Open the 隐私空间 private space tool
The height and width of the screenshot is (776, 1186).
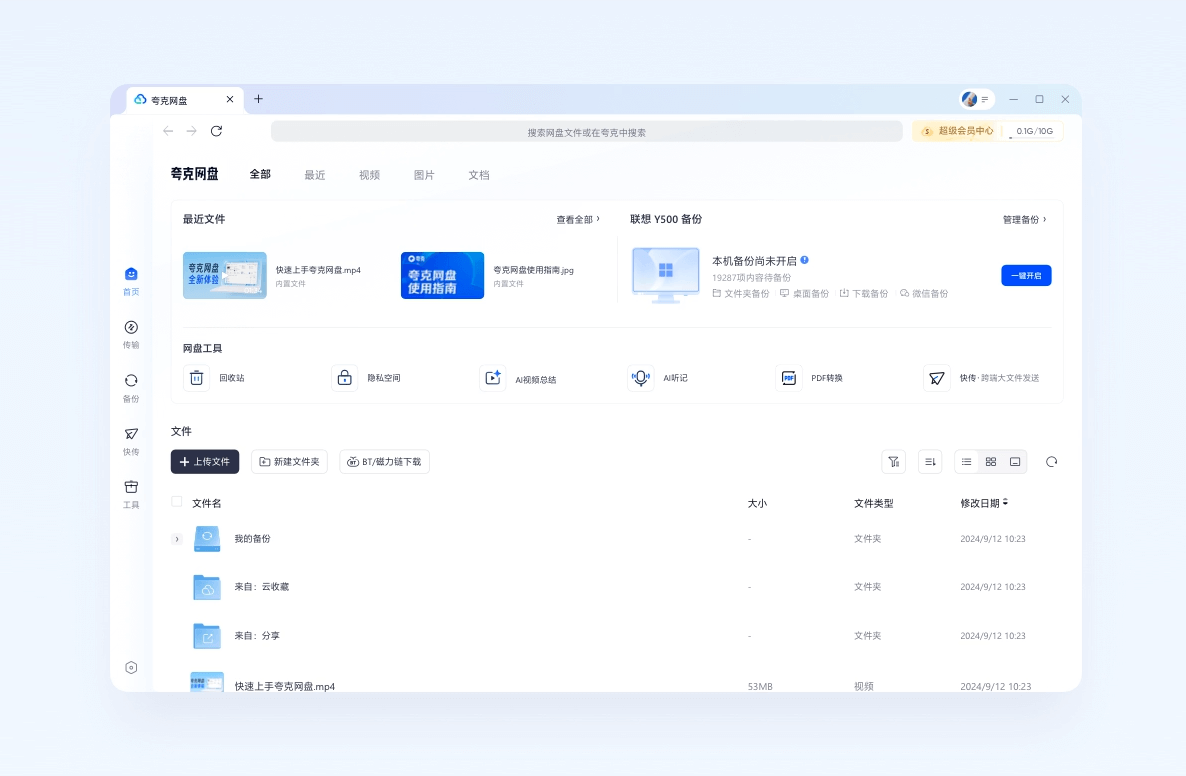pos(366,377)
